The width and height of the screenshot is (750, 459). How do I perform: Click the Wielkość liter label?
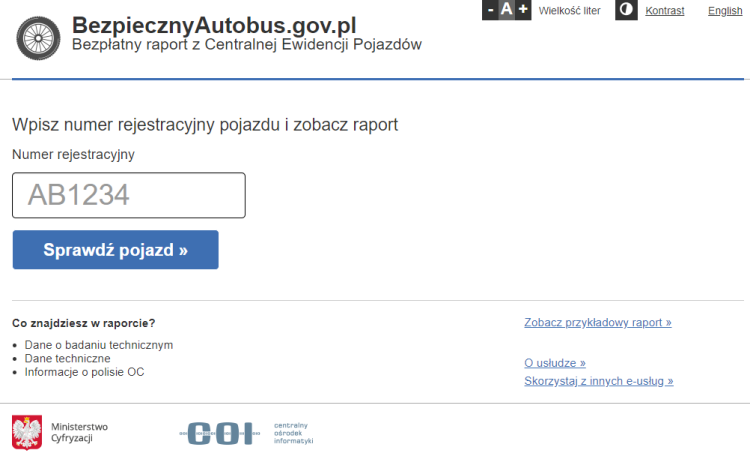tap(569, 11)
